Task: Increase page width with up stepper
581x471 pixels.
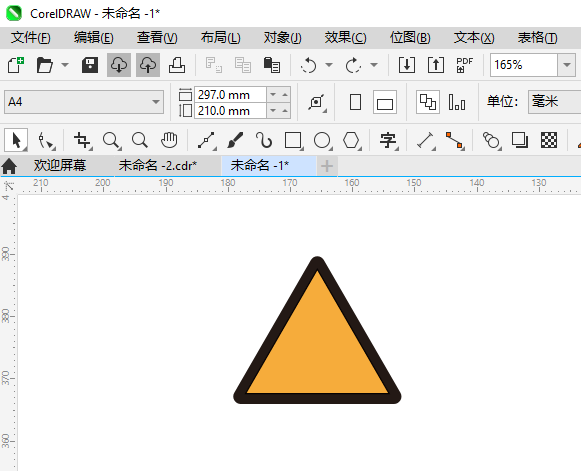Action: pos(285,94)
